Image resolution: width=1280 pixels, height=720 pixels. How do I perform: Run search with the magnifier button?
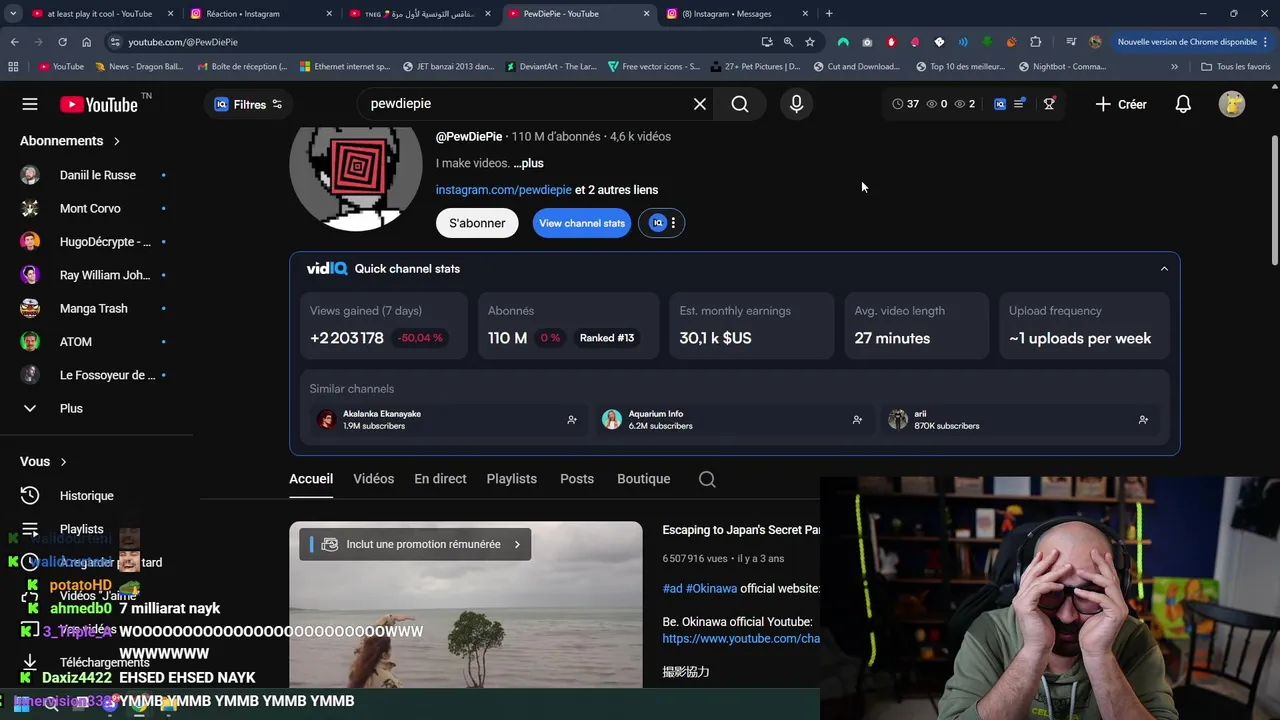(740, 104)
